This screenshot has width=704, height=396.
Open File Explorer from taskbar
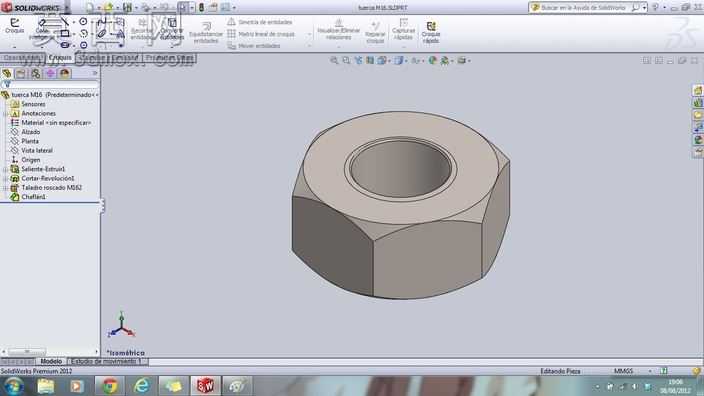click(45, 386)
